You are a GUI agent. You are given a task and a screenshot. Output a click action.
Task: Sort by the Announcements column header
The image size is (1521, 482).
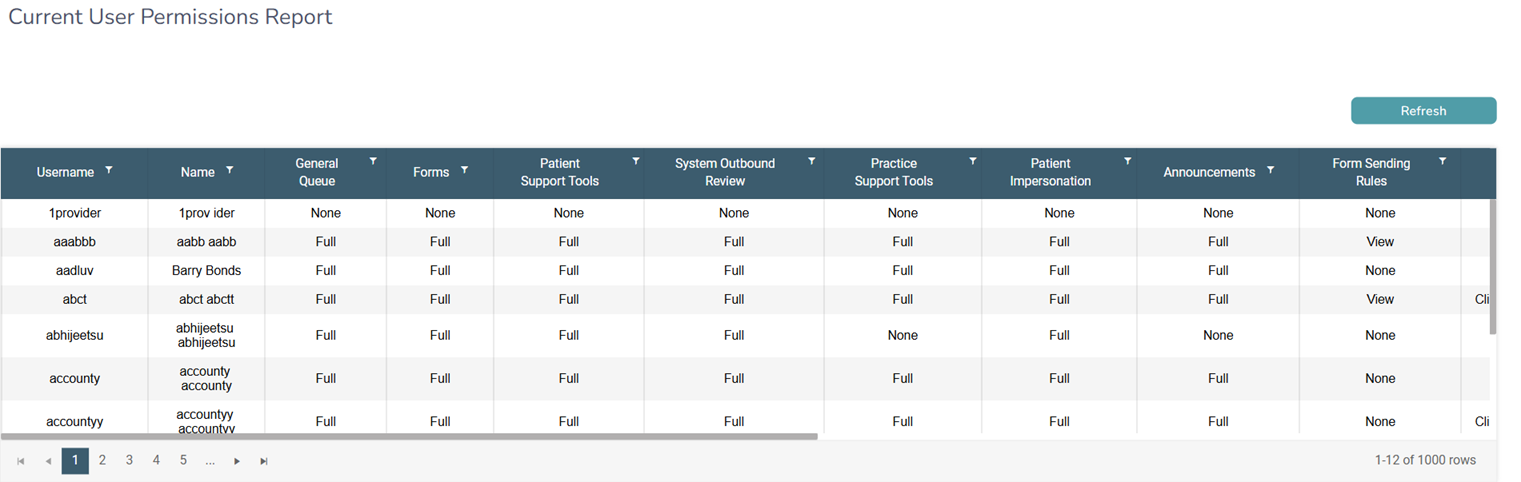pyautogui.click(x=1209, y=172)
